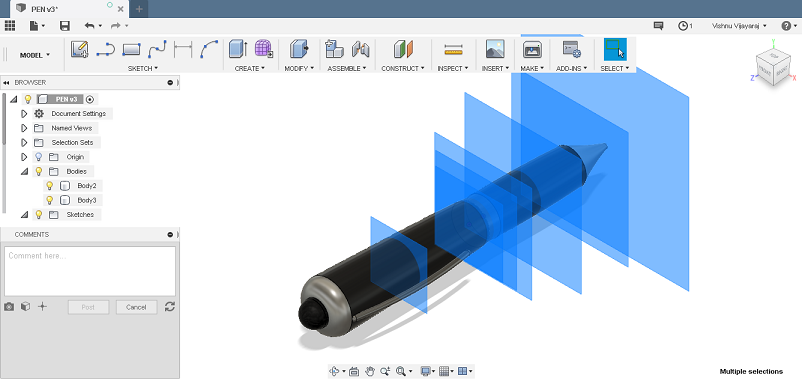Open the File menu icon
Screen dimensions: 802x381
point(37,26)
